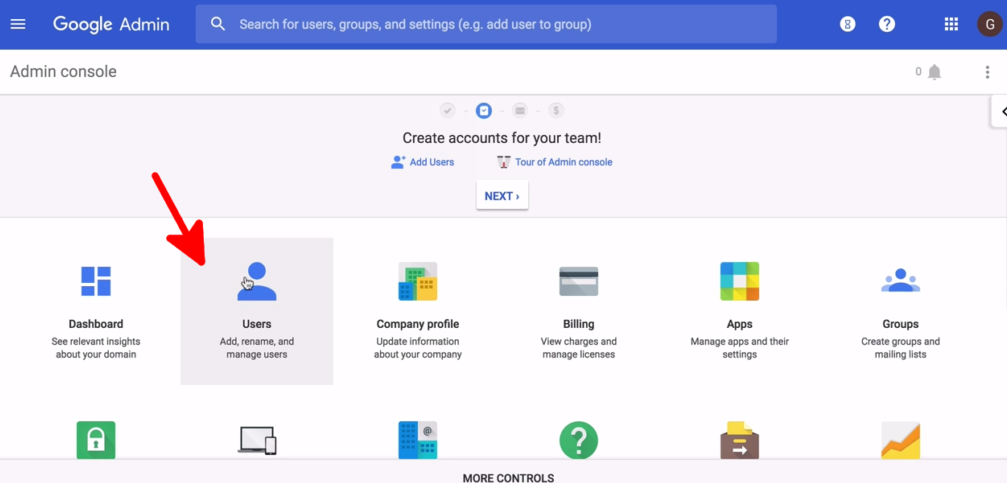Open the Groups people icon

900,281
